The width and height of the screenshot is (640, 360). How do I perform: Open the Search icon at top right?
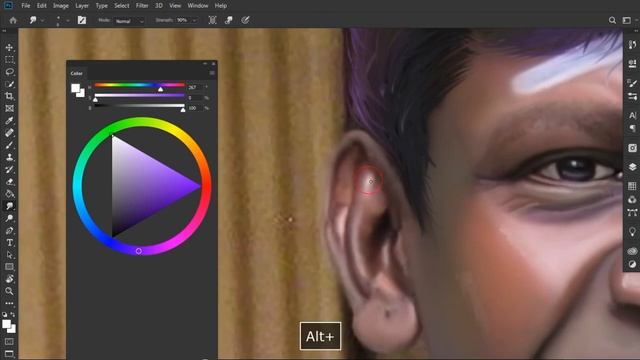[612, 20]
